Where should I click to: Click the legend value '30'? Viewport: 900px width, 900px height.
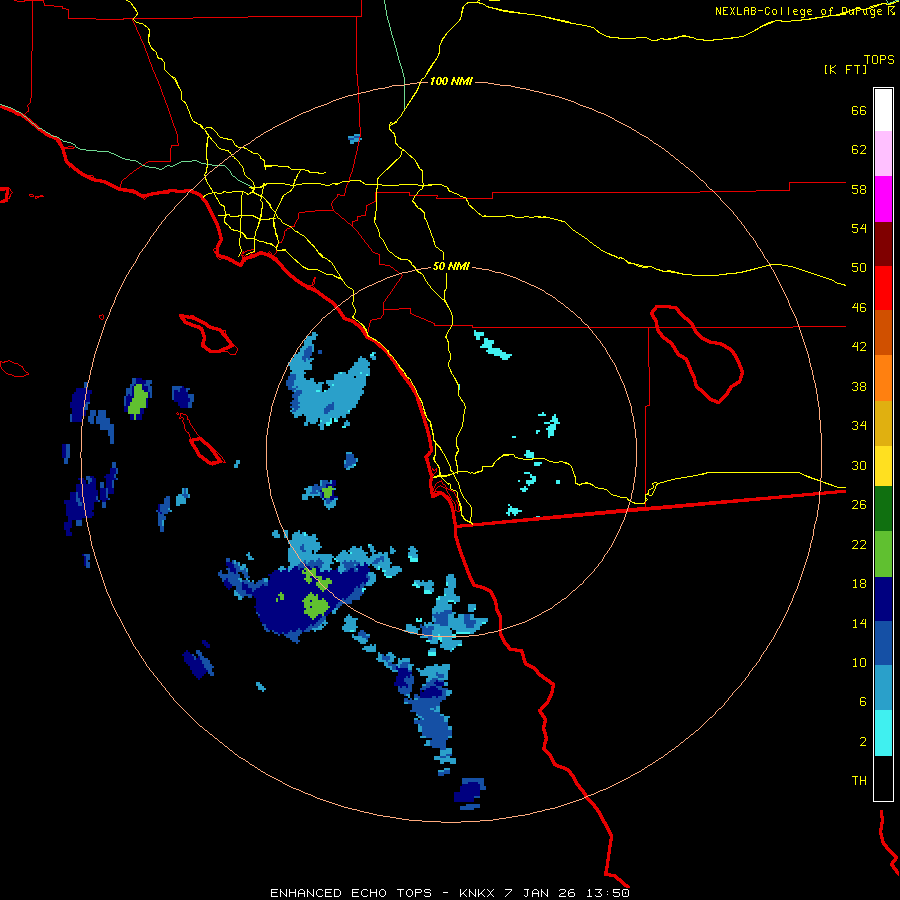click(859, 465)
